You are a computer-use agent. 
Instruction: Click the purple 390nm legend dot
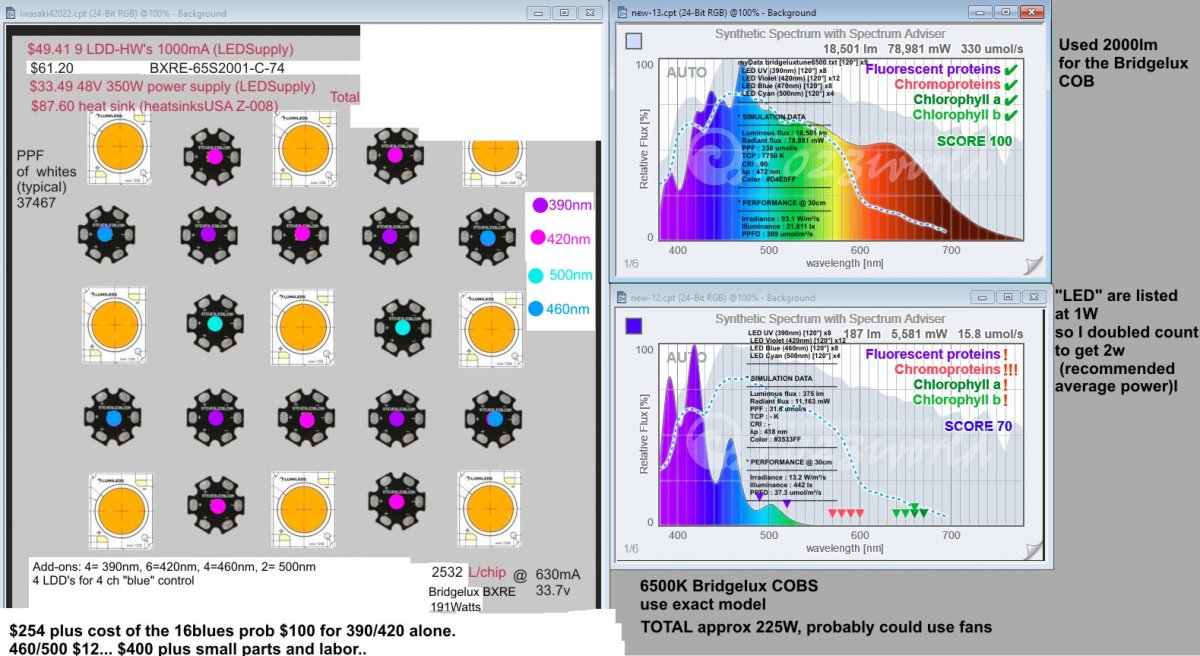pyautogui.click(x=540, y=205)
